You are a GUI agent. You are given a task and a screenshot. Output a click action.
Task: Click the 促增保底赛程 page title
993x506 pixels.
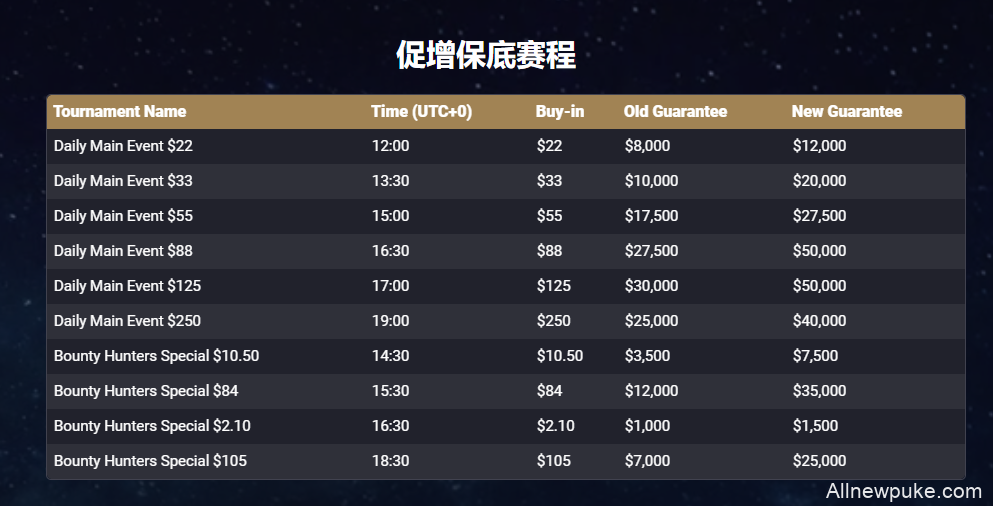pos(486,55)
